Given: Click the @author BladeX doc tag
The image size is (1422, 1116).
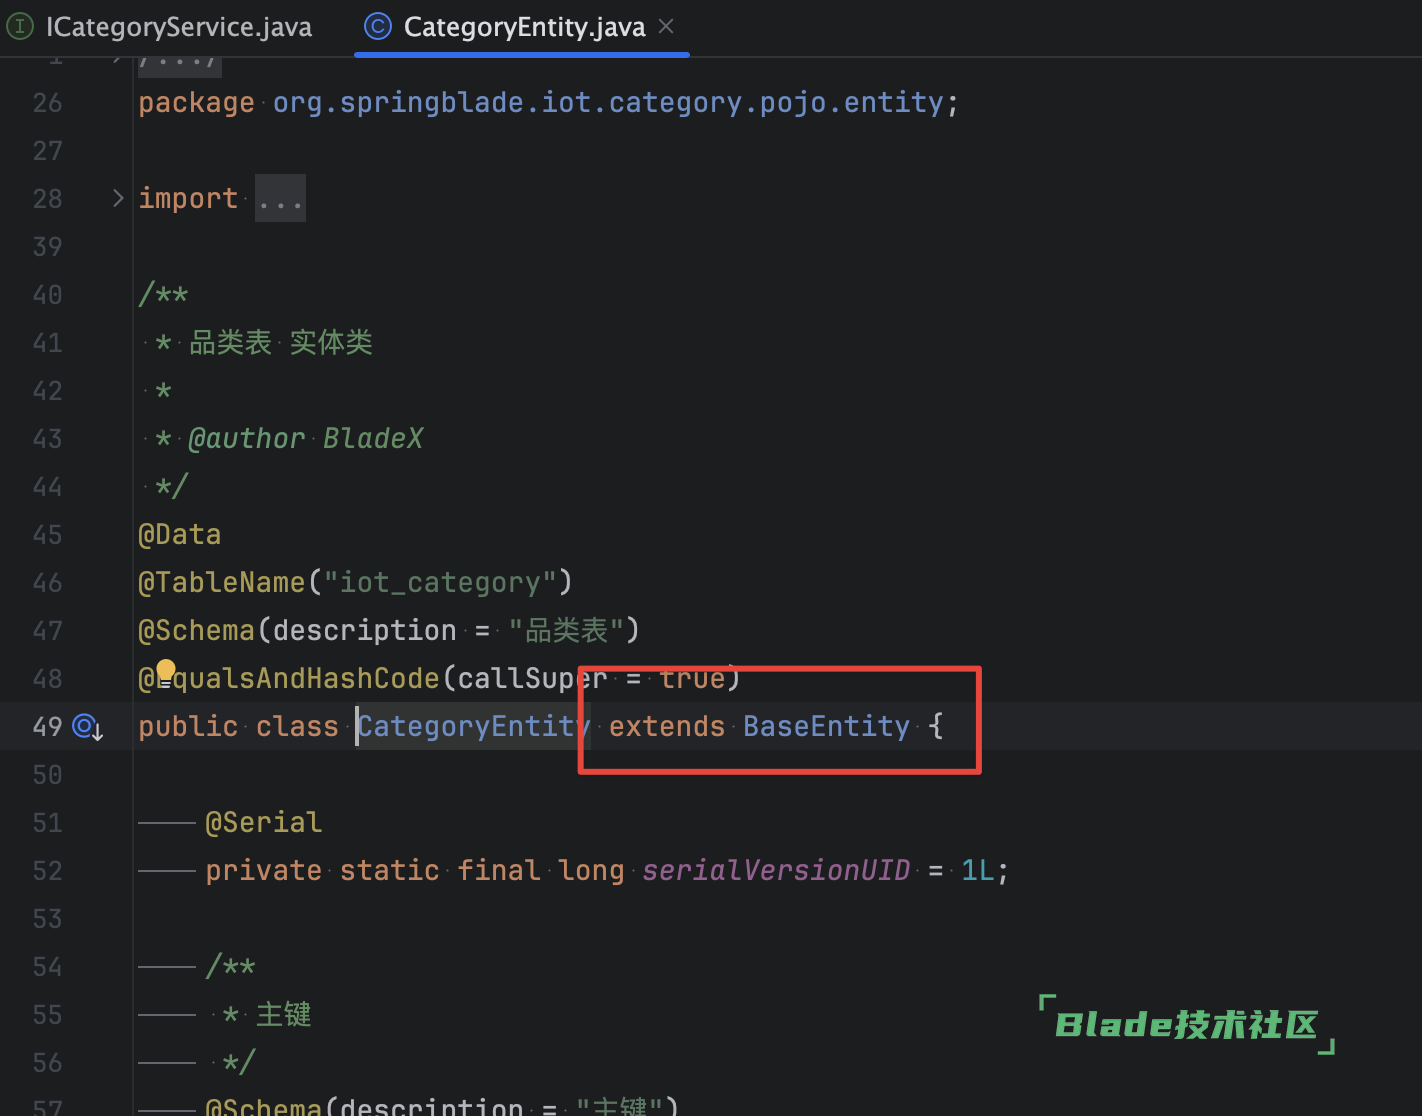Looking at the screenshot, I should tap(306, 439).
